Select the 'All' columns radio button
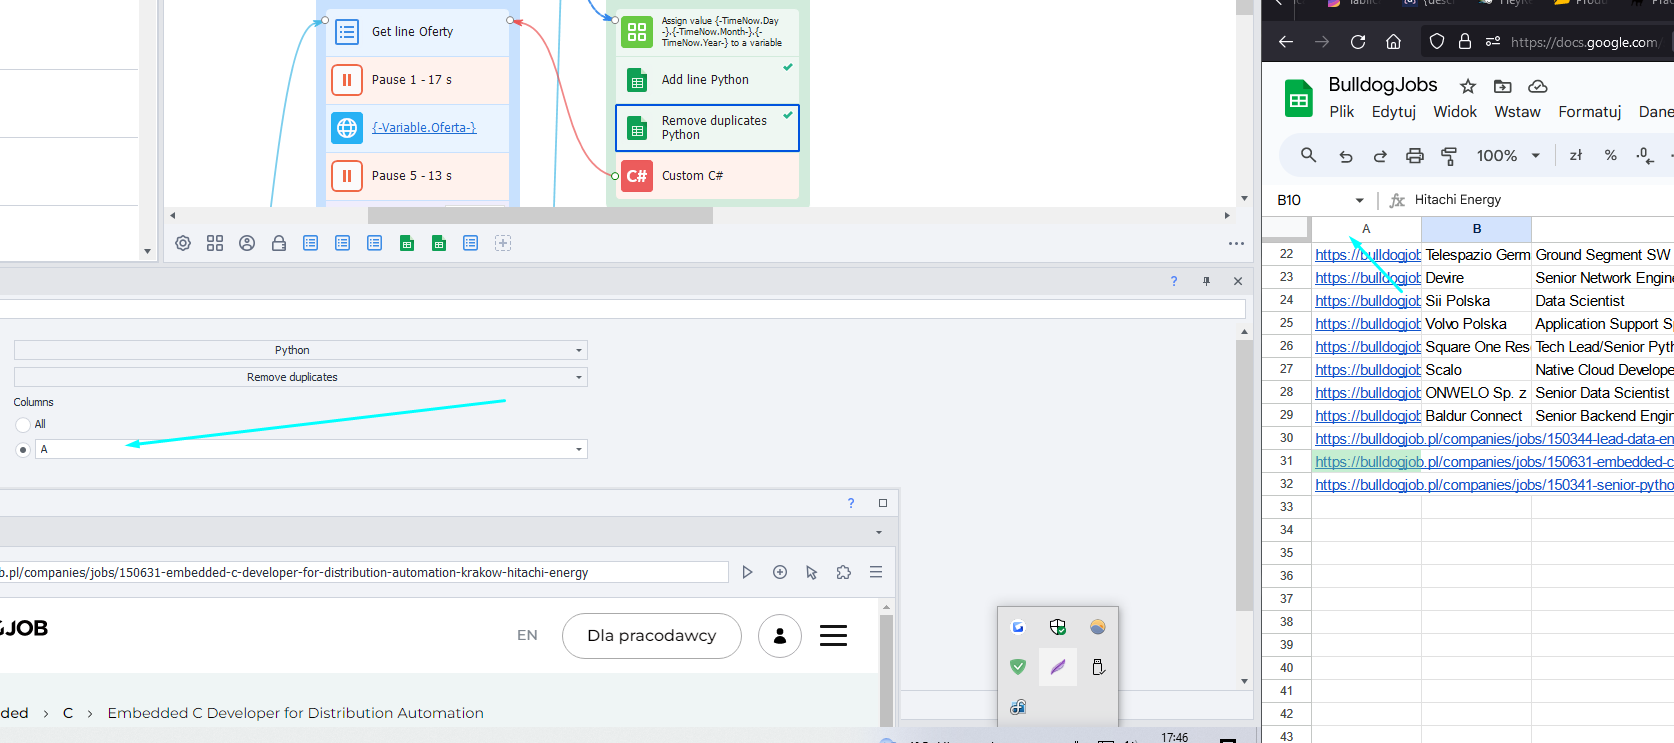 (23, 425)
